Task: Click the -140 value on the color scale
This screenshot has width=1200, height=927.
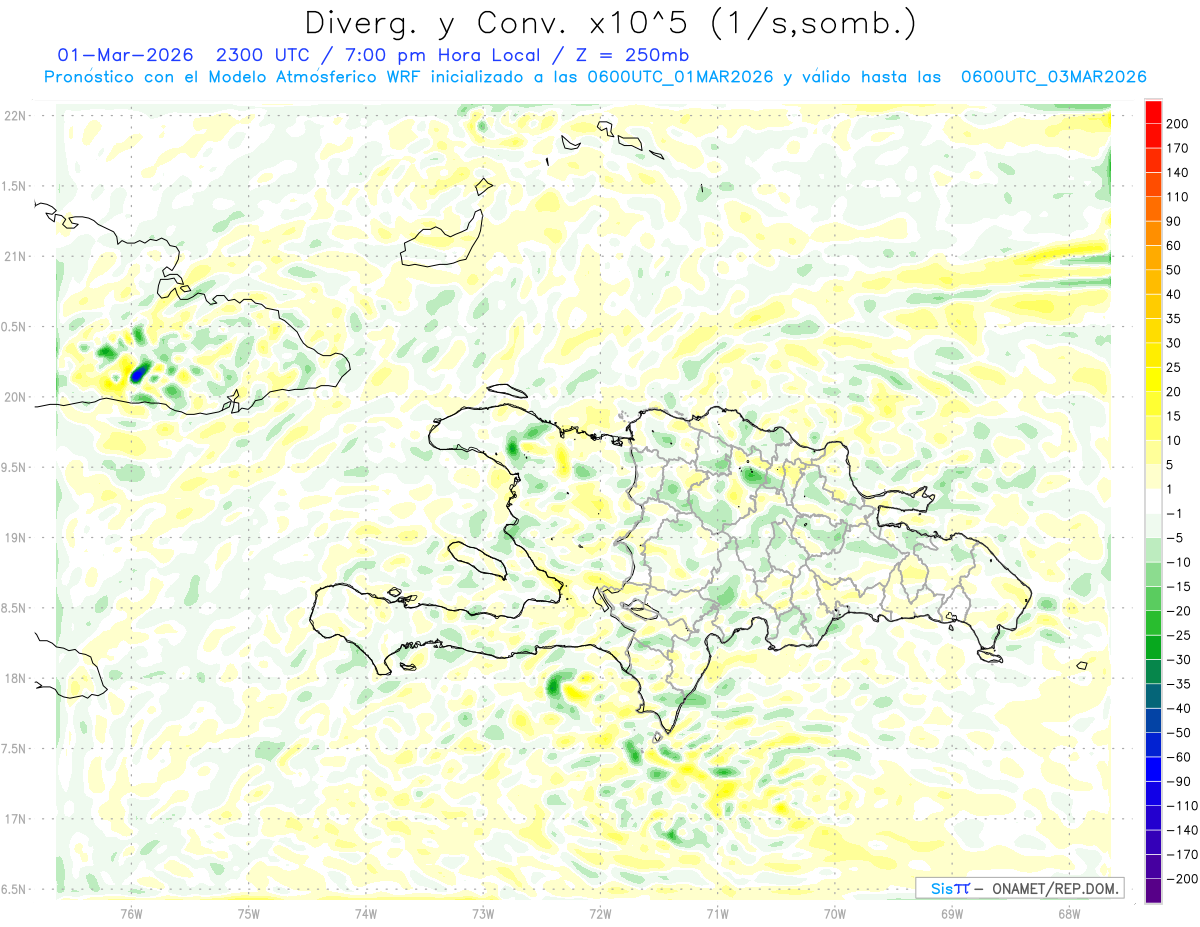Action: point(1183,830)
